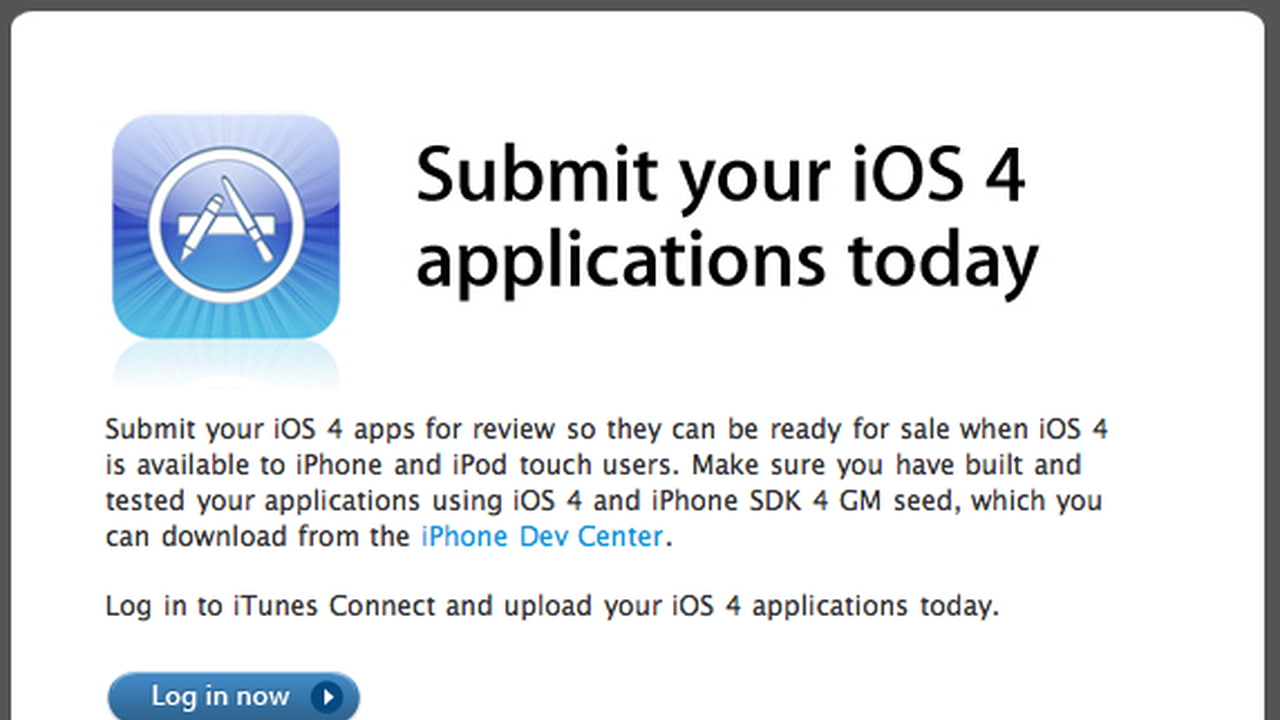1280x720 pixels.
Task: Click the line starting "Submit your iOS 4 apps"
Action: click(x=607, y=430)
